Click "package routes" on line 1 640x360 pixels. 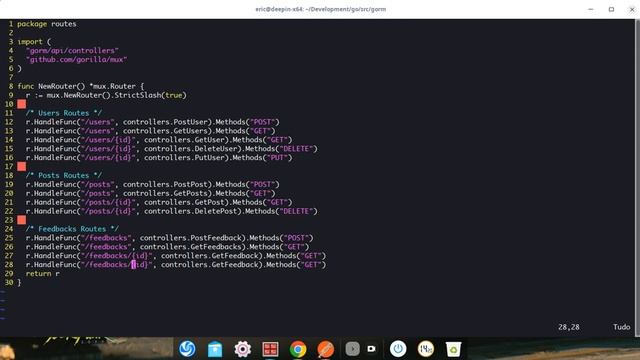pos(47,24)
